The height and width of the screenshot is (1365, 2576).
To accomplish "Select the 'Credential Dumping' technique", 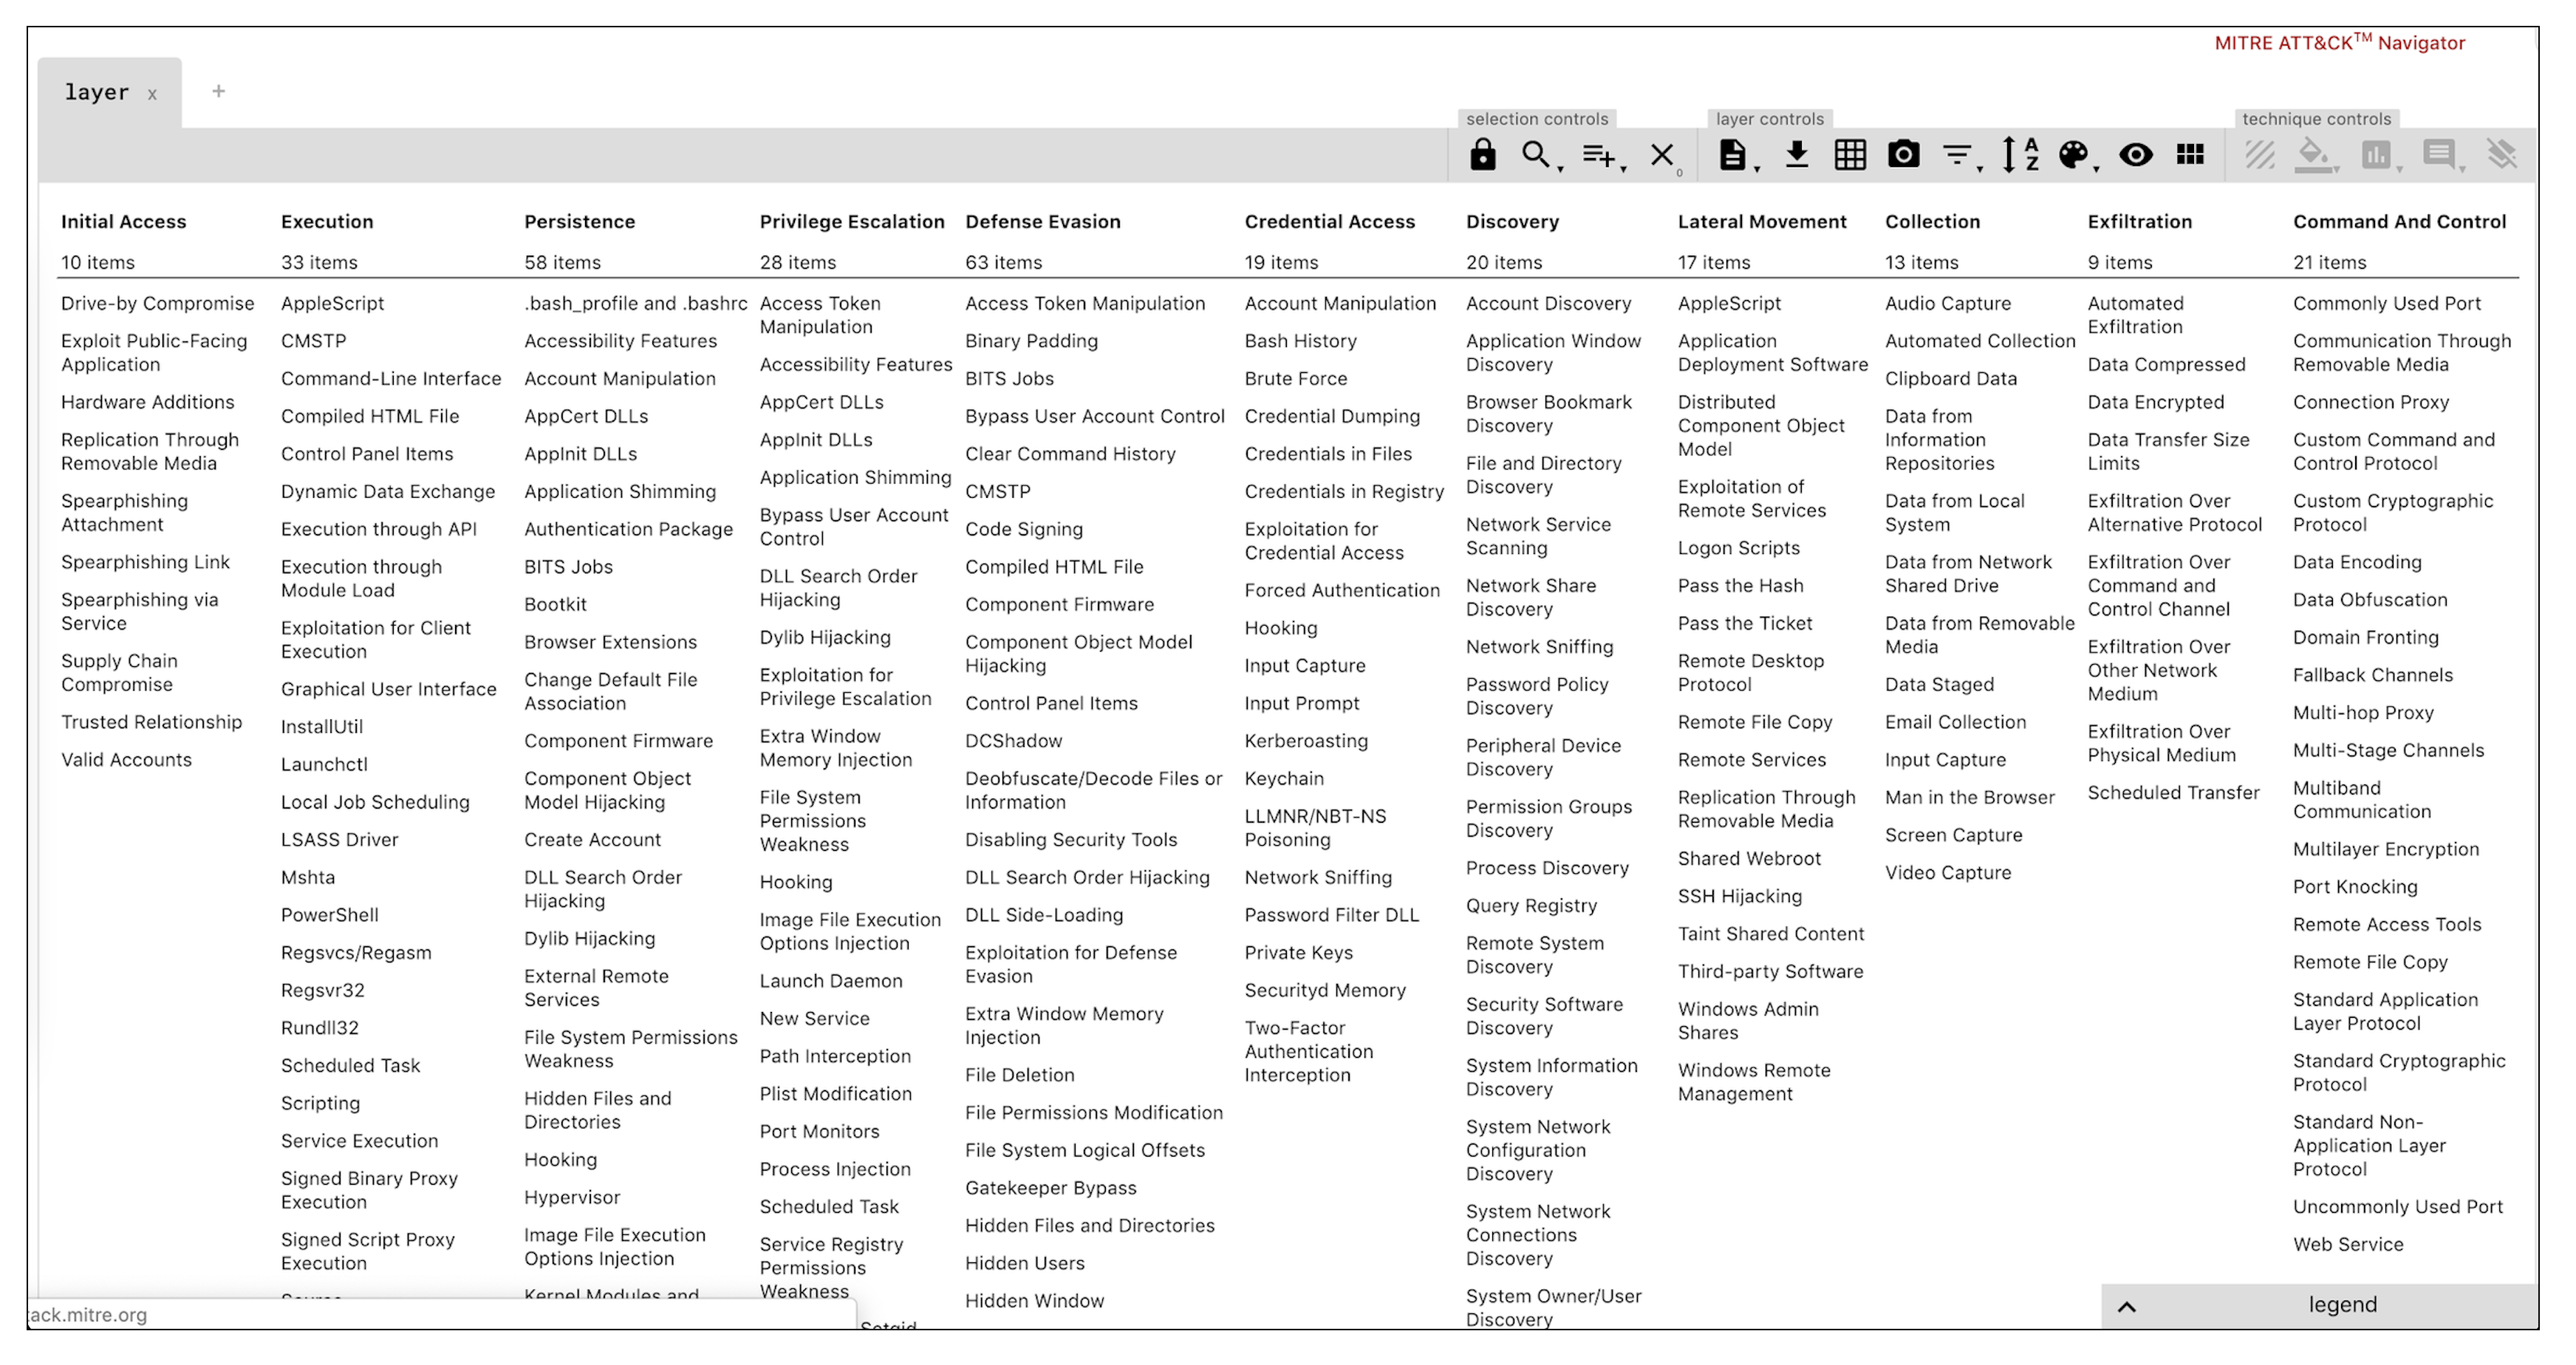I will click(x=1331, y=416).
